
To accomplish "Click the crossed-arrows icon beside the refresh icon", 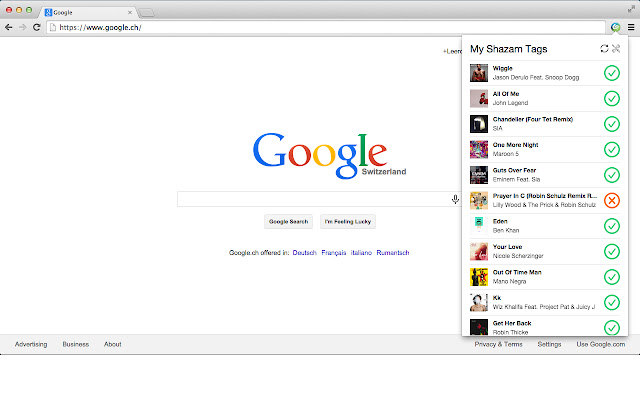I will (x=616, y=49).
